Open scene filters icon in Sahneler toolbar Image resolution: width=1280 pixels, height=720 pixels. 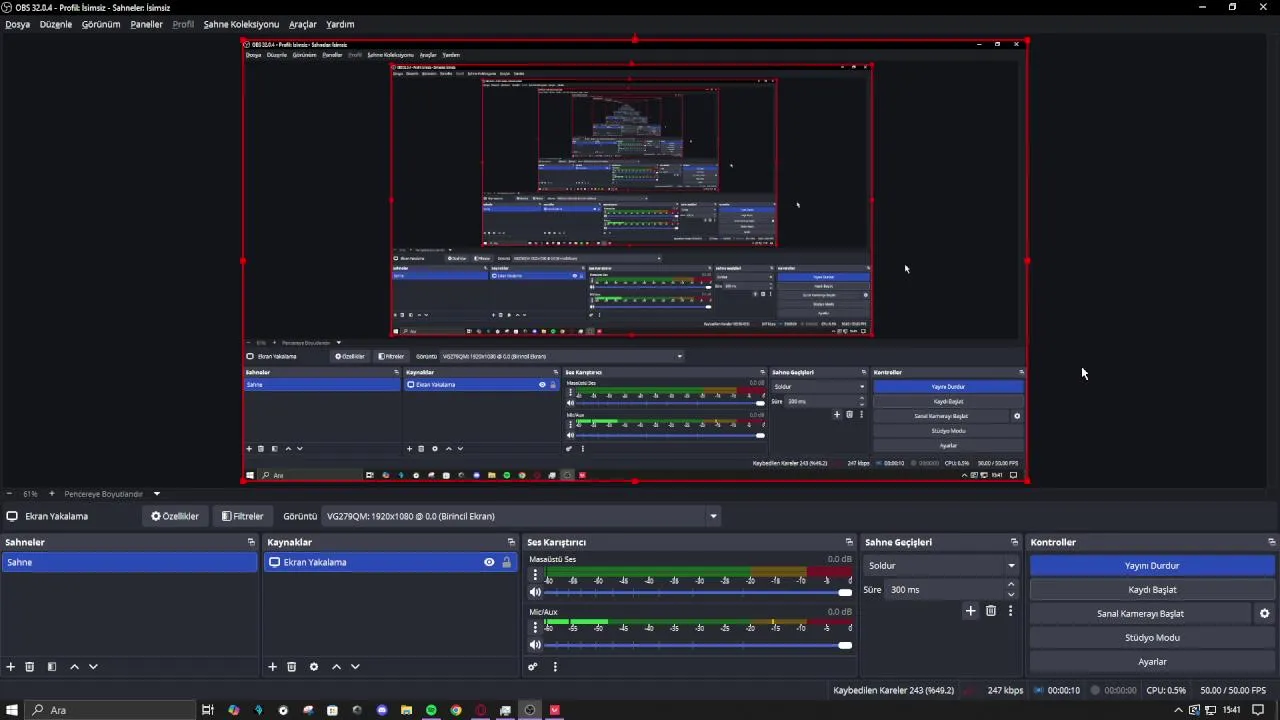point(52,667)
